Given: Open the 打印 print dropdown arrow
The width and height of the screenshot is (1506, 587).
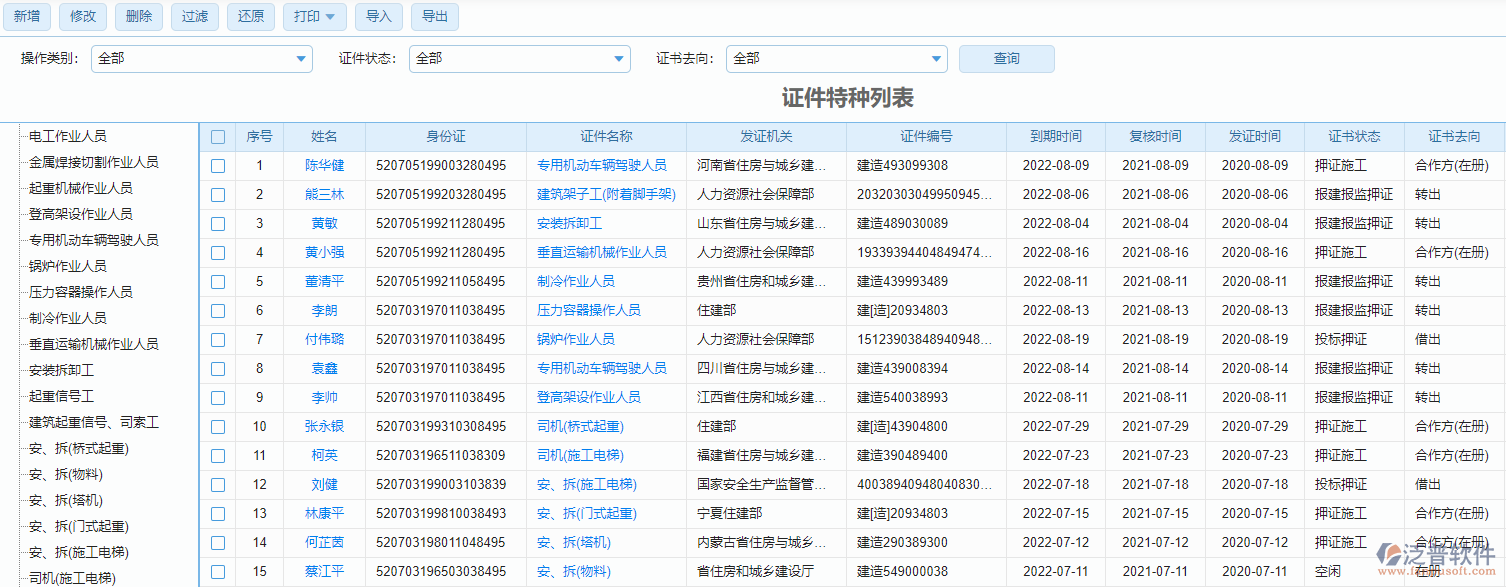Looking at the screenshot, I should pos(331,16).
